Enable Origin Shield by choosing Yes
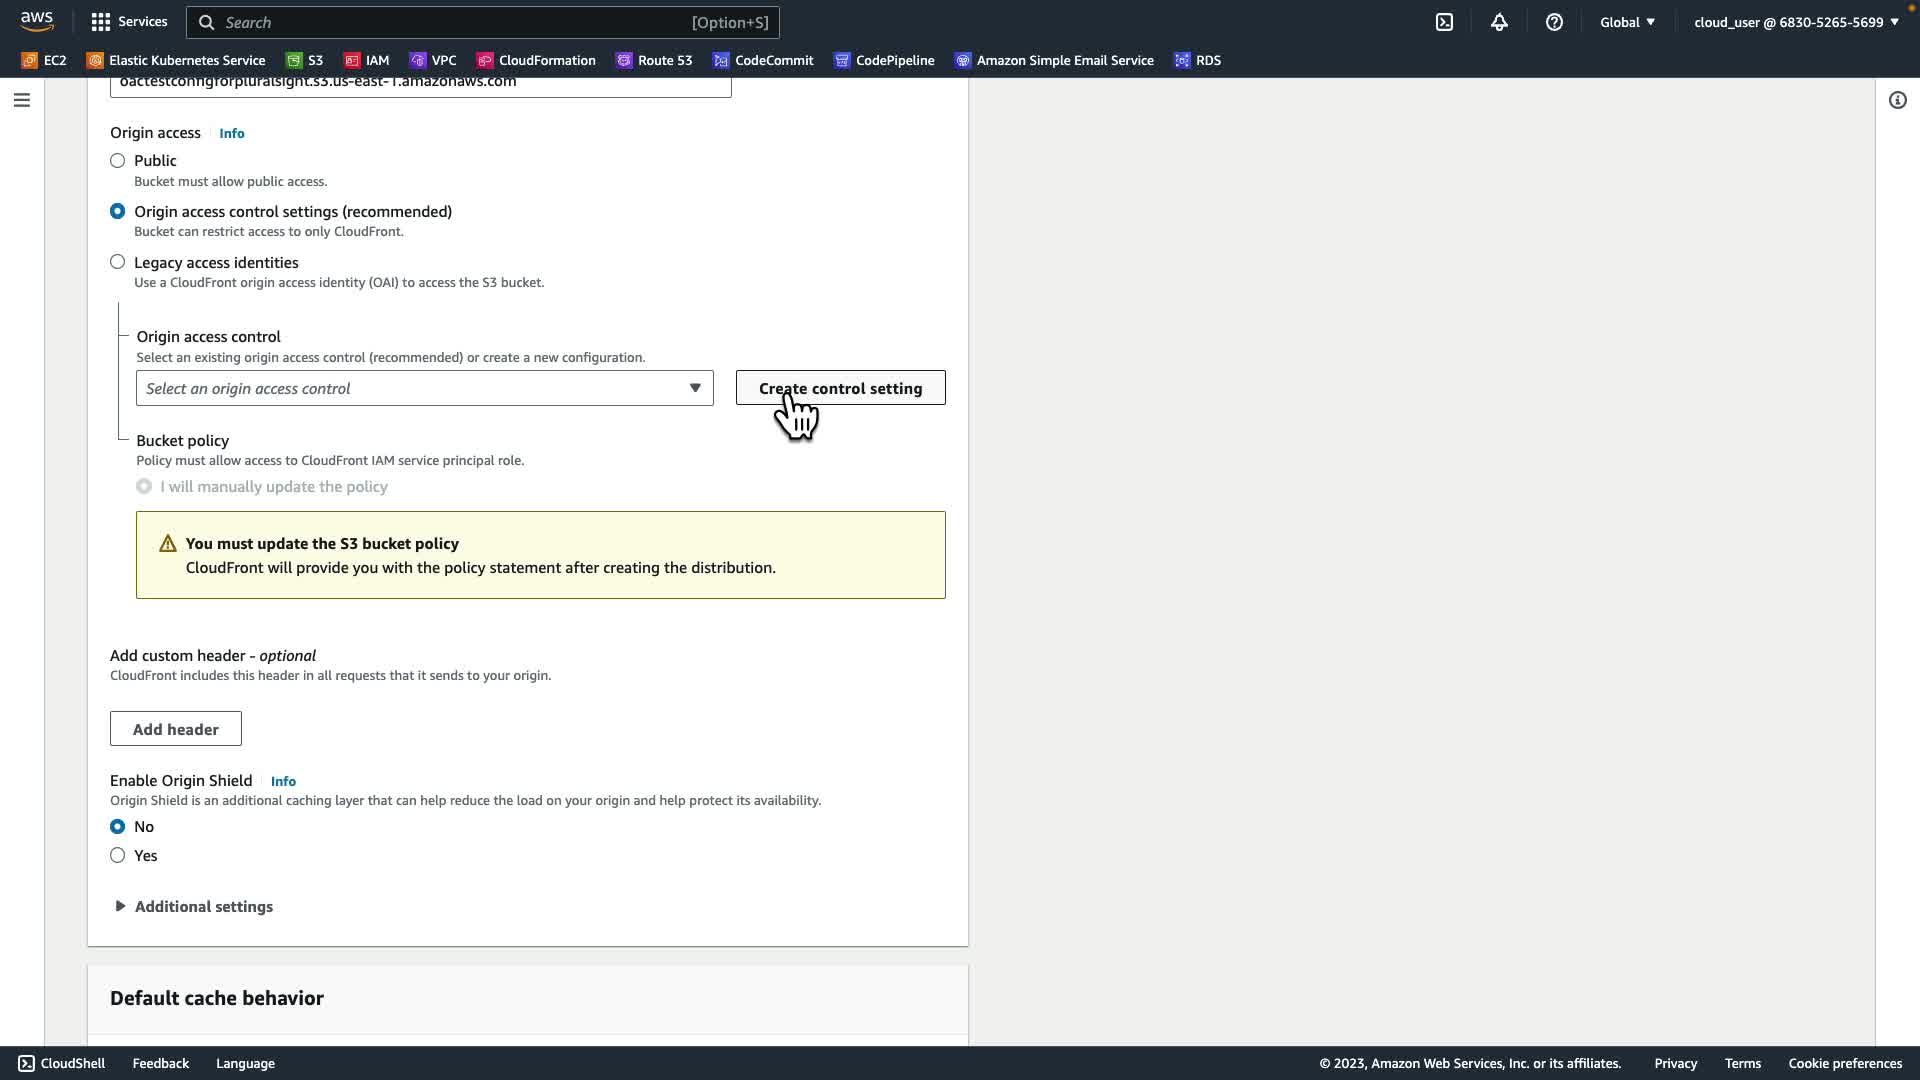The image size is (1920, 1080). [x=118, y=855]
